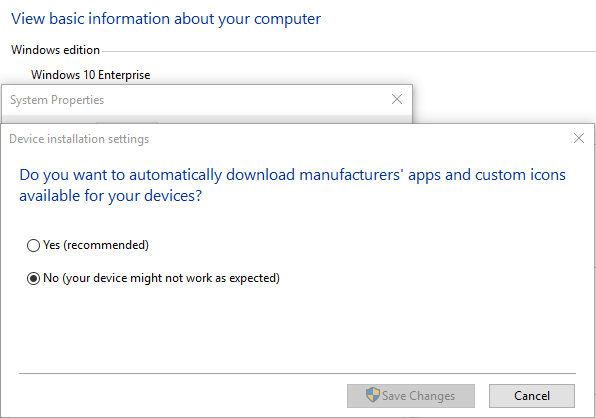
Task: Click the divider line beside Windows edition
Action: coord(349,51)
